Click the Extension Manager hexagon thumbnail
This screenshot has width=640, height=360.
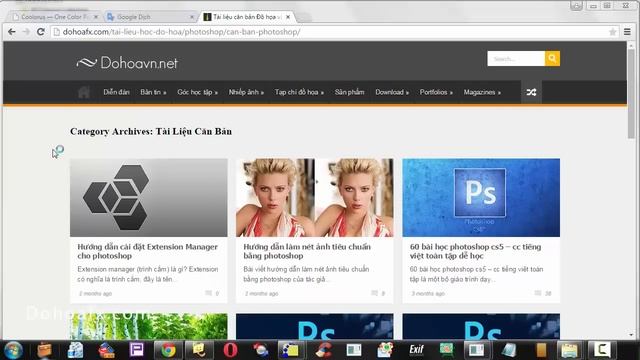pyautogui.click(x=149, y=198)
